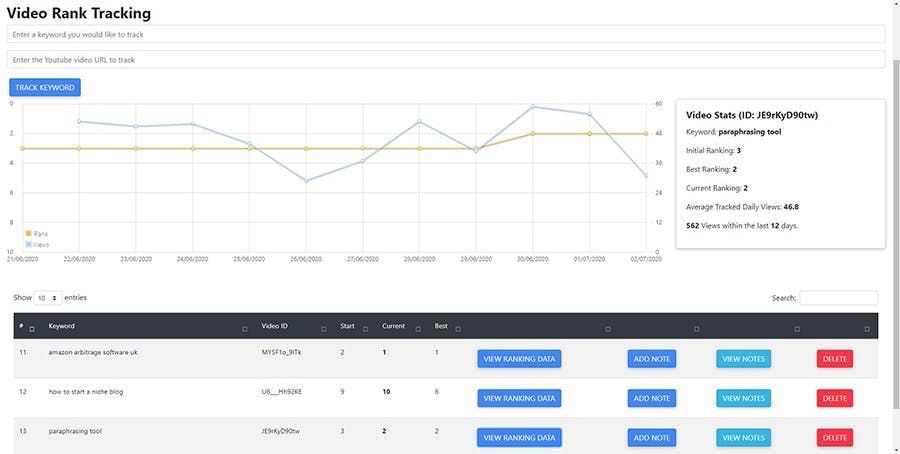Viewport: 900px width, 454px height.
Task: Click the sort icon for Best column
Action: [x=459, y=328]
